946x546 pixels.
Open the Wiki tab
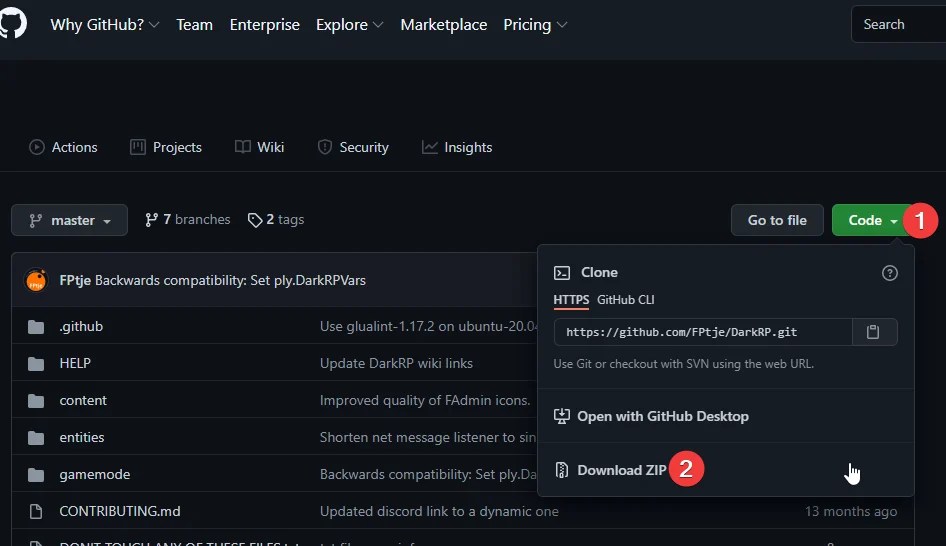pyautogui.click(x=259, y=147)
